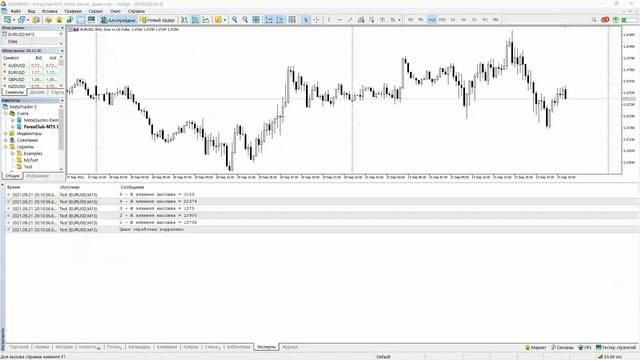Open Сигналы at bottom right
640x360 pixels.
click(x=562, y=347)
